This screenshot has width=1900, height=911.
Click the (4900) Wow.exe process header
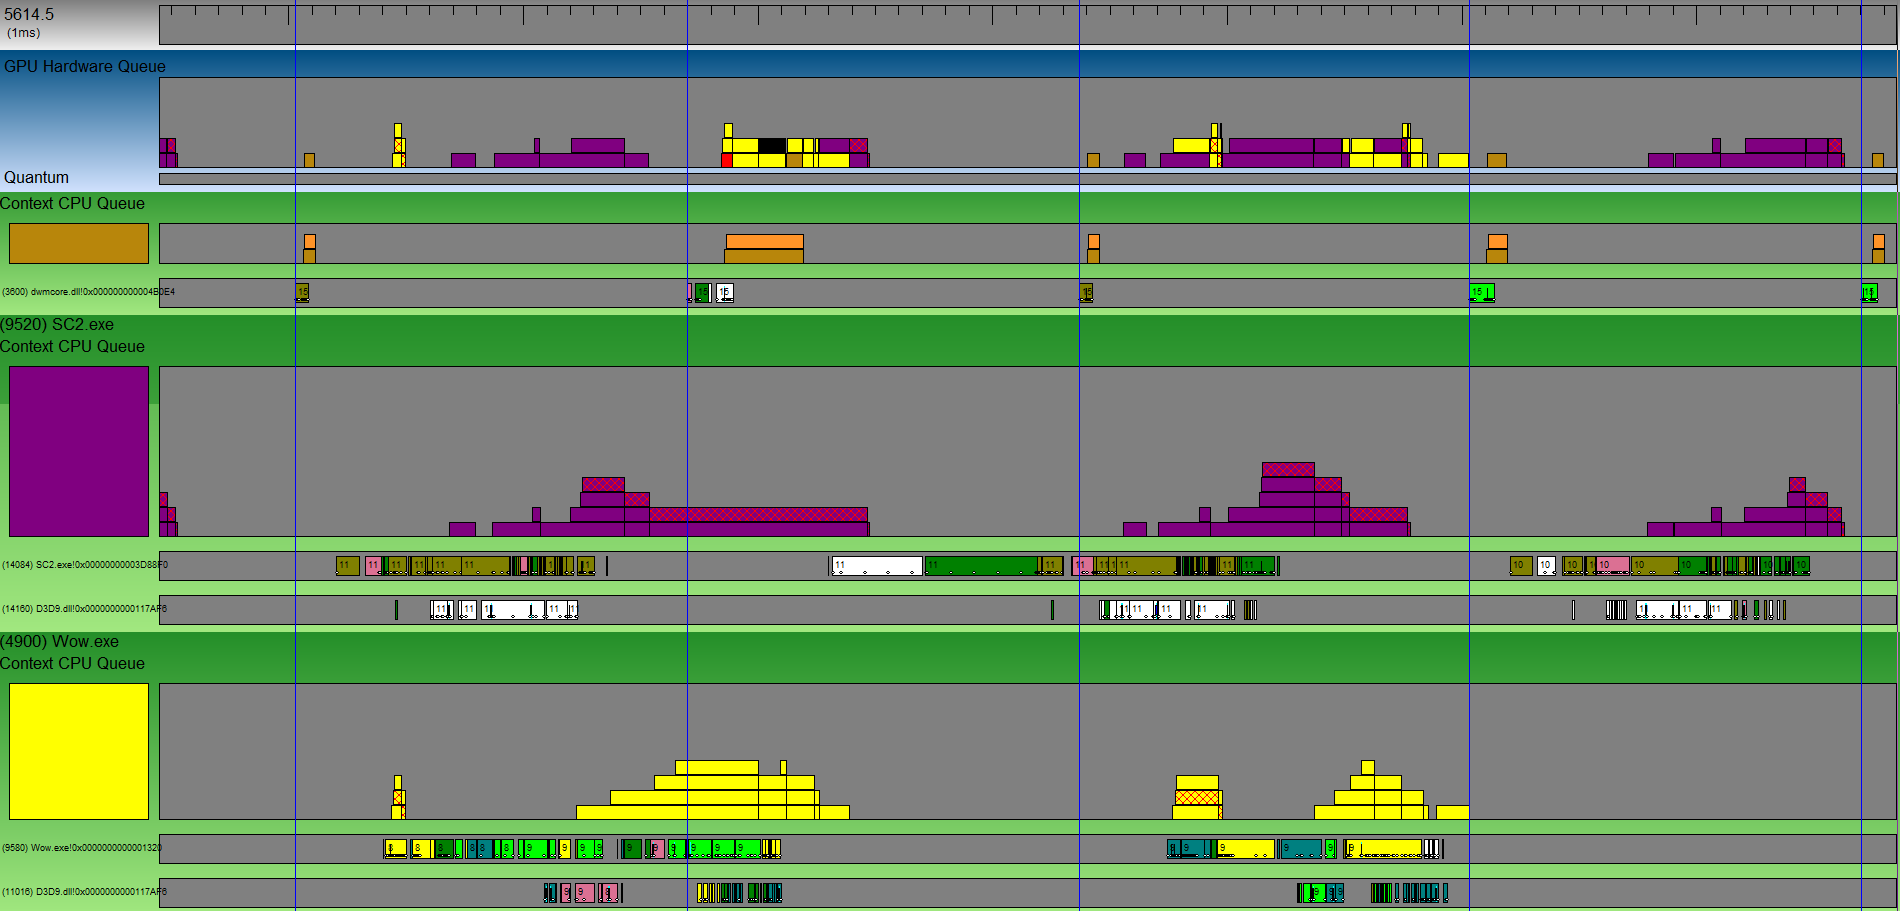59,641
